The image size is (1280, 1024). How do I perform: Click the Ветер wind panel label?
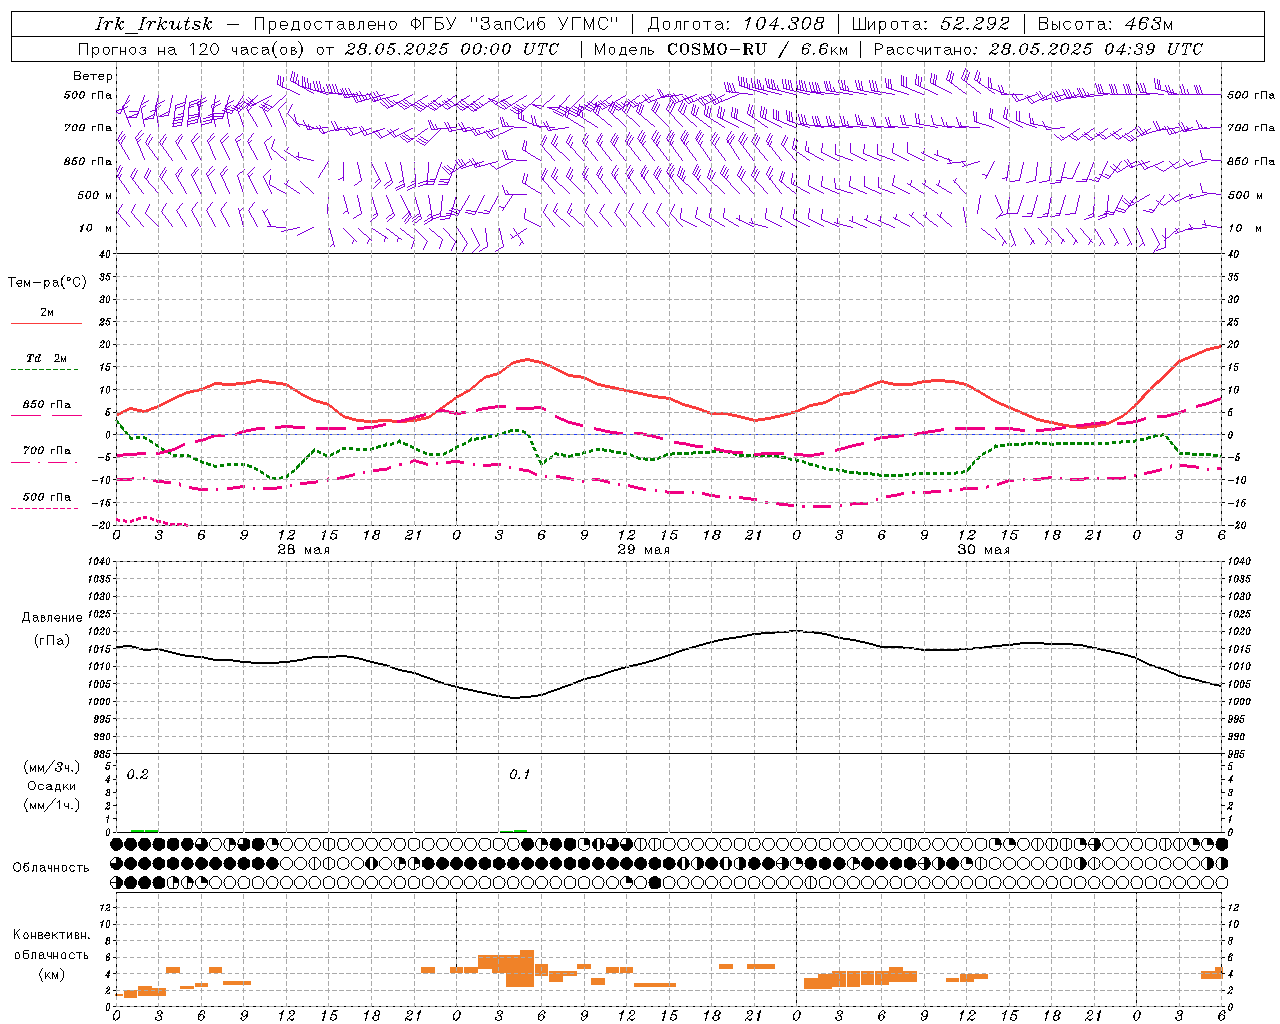(x=93, y=76)
